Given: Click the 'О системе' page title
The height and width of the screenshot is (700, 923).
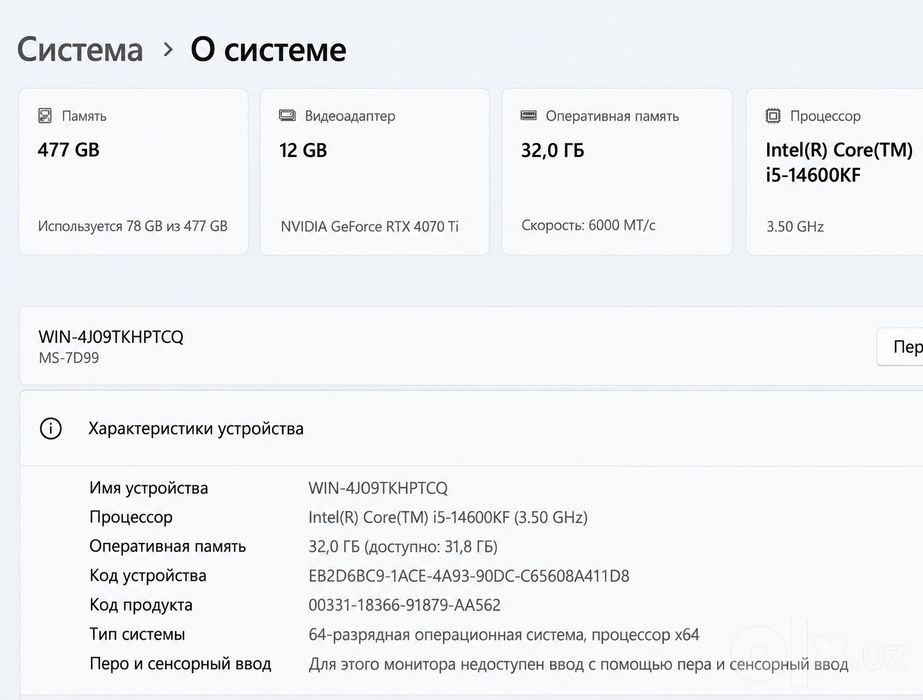Looking at the screenshot, I should [x=268, y=49].
